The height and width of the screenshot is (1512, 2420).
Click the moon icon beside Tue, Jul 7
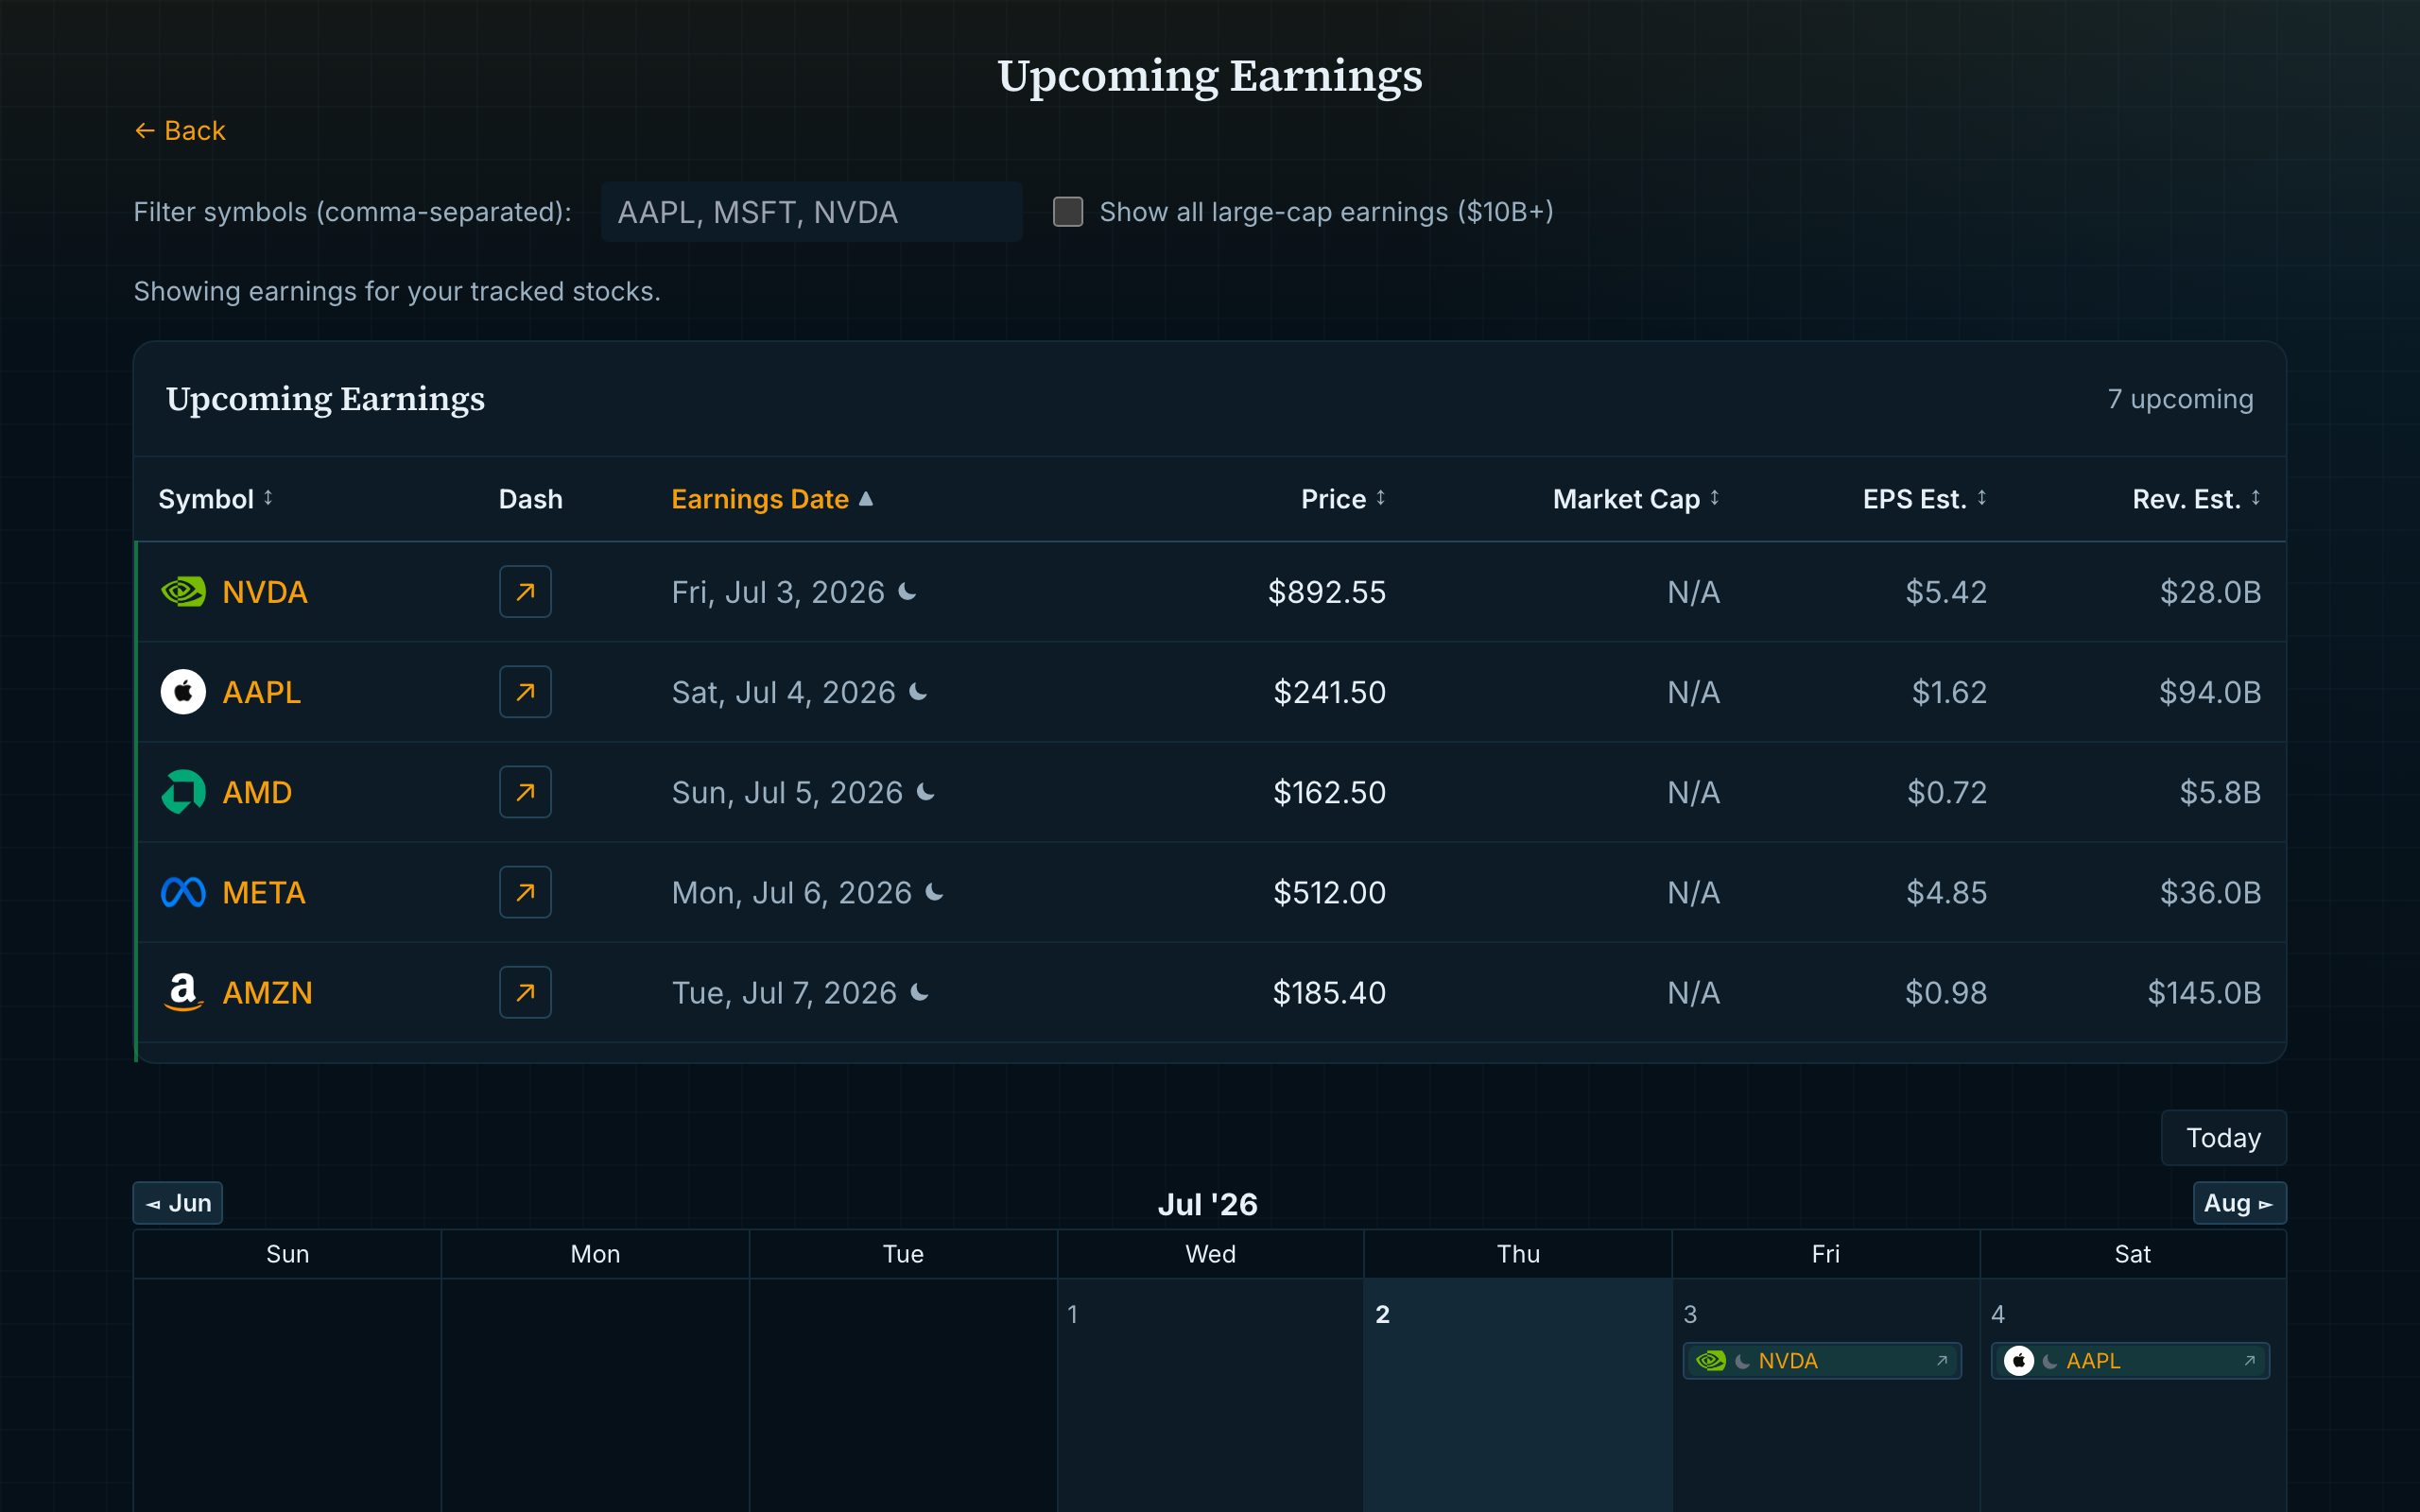[x=920, y=992]
